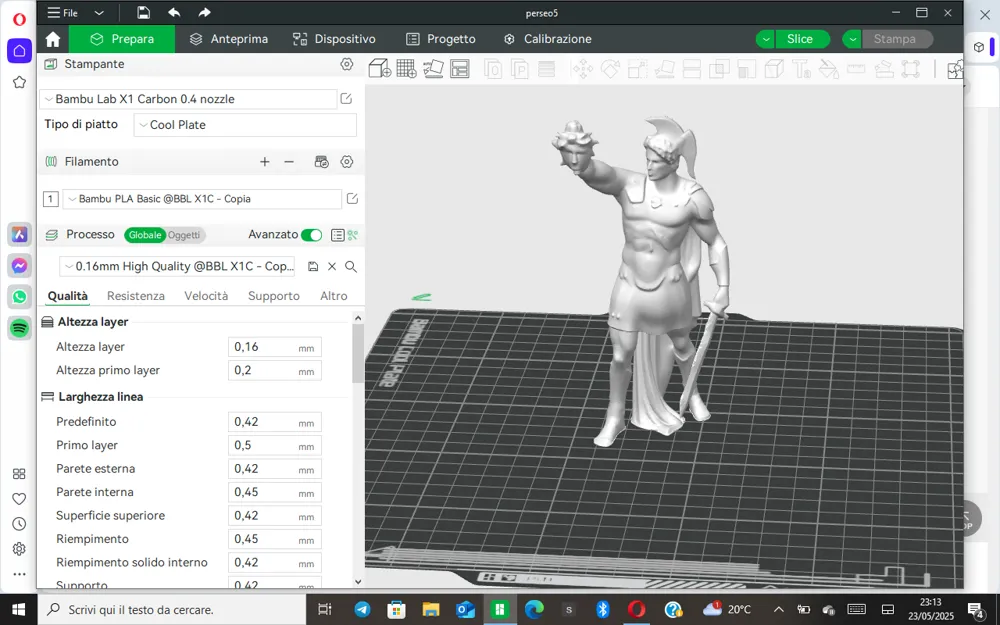Open printer settings gear in Stampante

pyautogui.click(x=346, y=64)
